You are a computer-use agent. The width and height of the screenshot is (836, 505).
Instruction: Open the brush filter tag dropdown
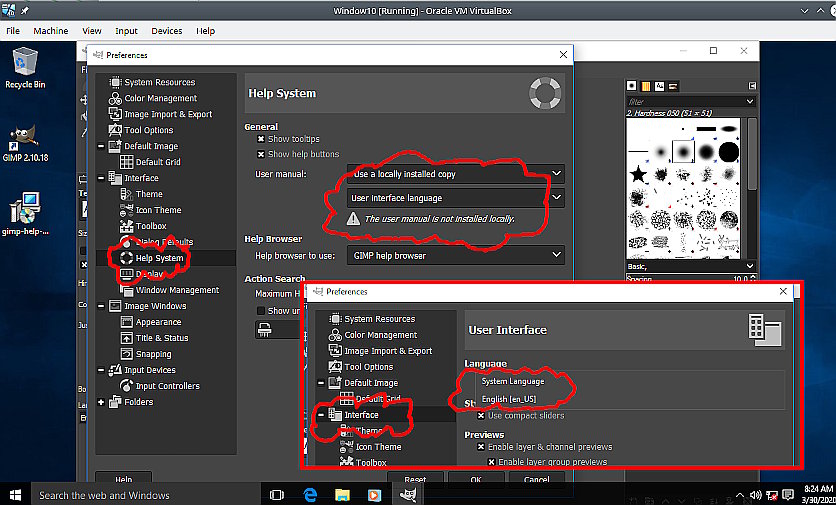coord(750,101)
